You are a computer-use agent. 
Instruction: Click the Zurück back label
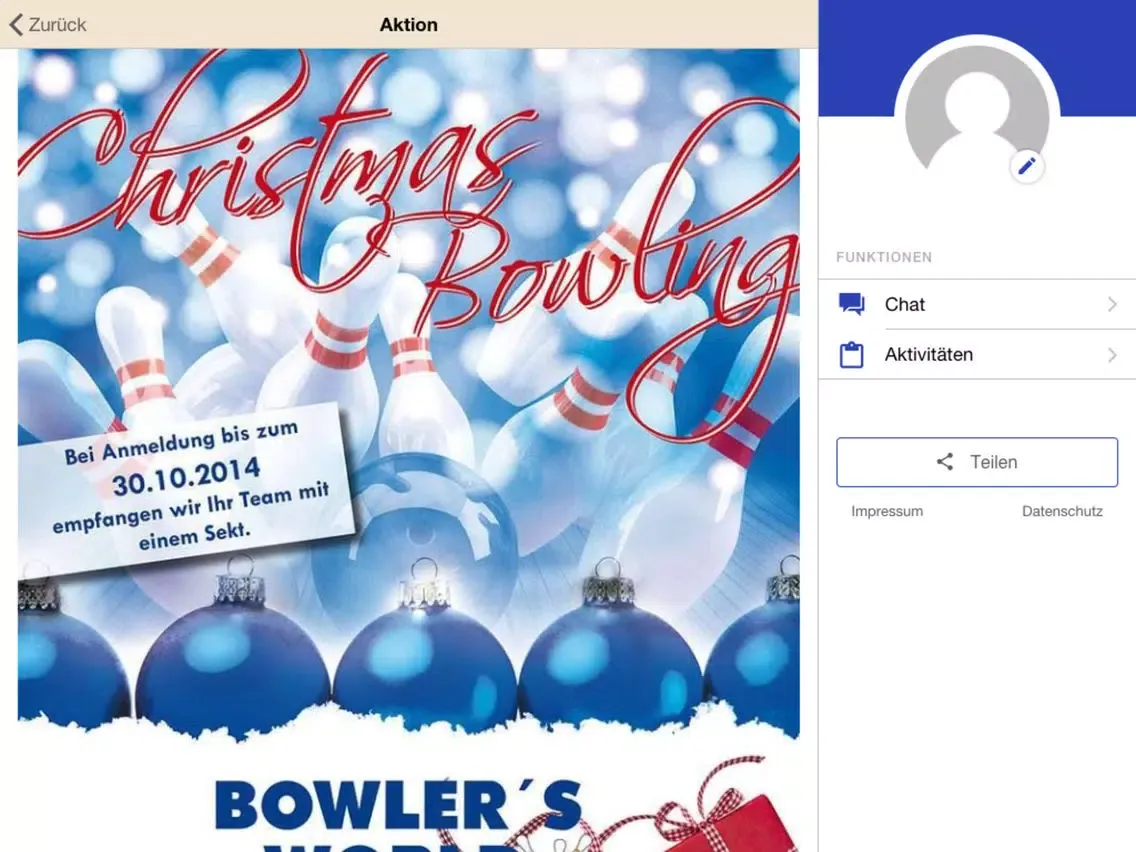57,24
